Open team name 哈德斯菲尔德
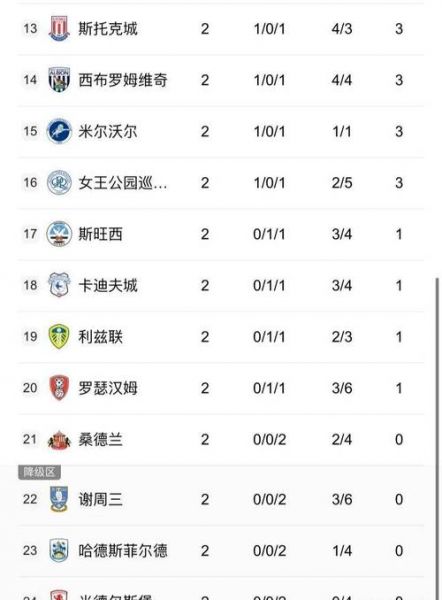The height and width of the screenshot is (600, 442). (x=123, y=551)
